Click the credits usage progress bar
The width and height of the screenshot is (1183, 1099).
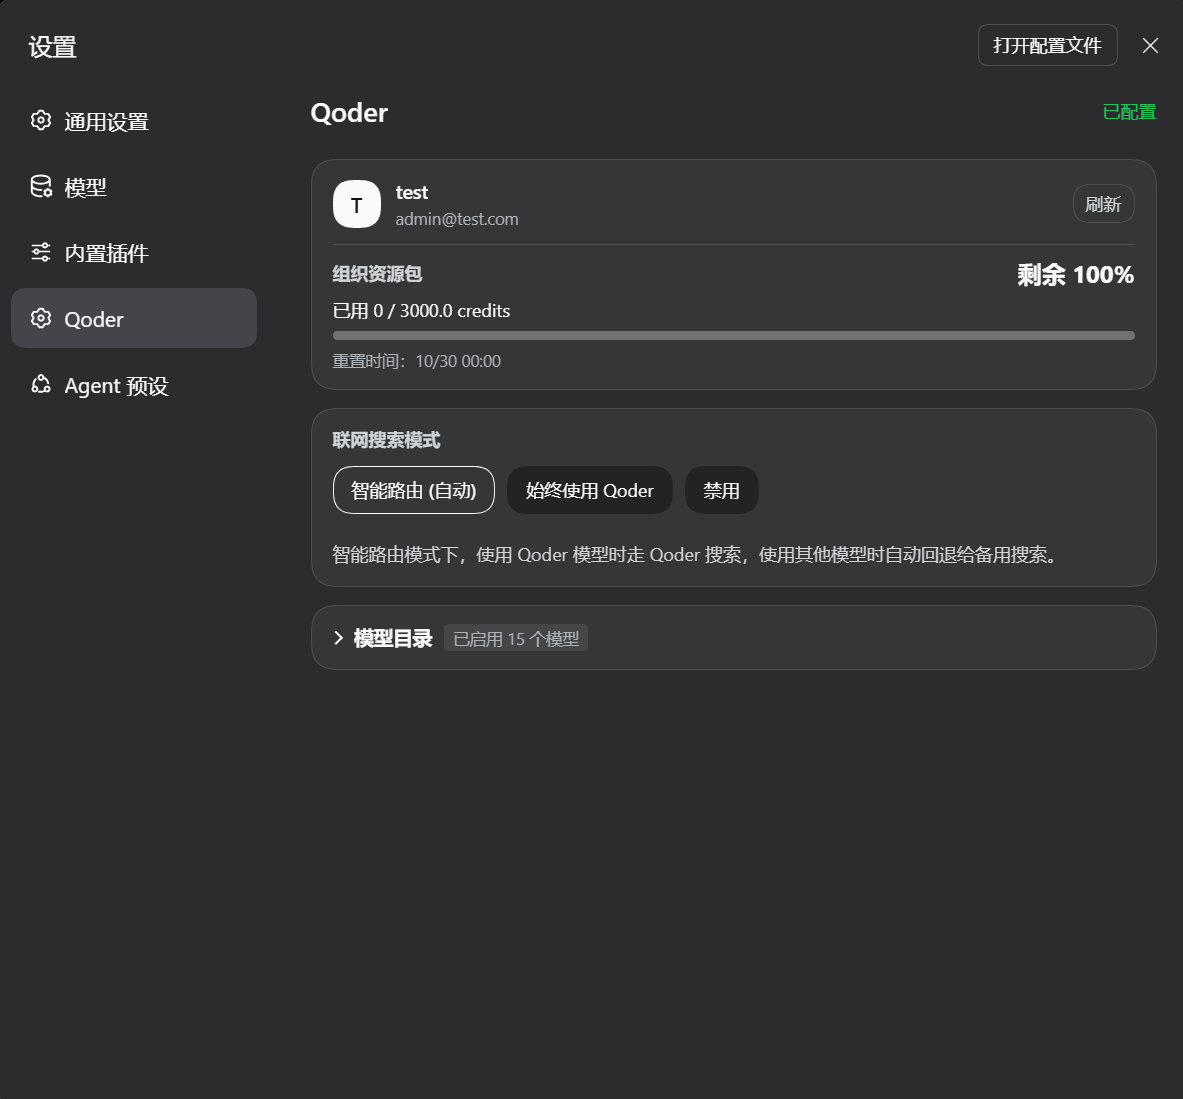tap(733, 336)
